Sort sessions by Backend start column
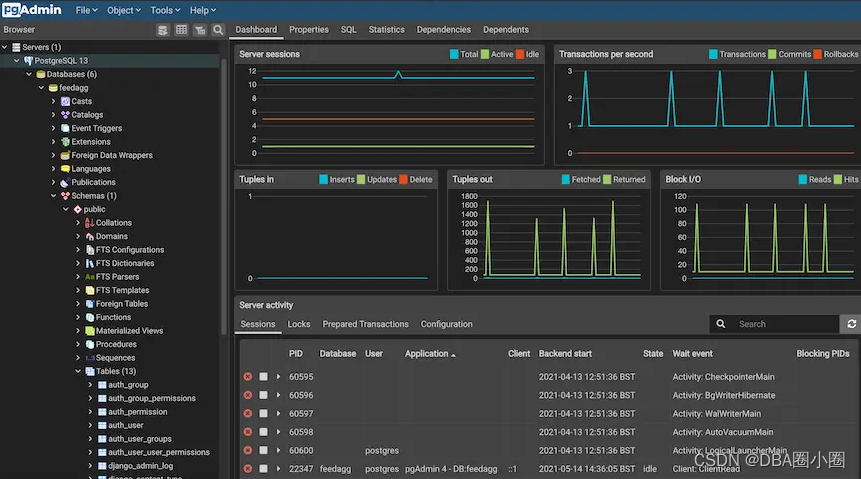The image size is (861, 479). [x=565, y=354]
